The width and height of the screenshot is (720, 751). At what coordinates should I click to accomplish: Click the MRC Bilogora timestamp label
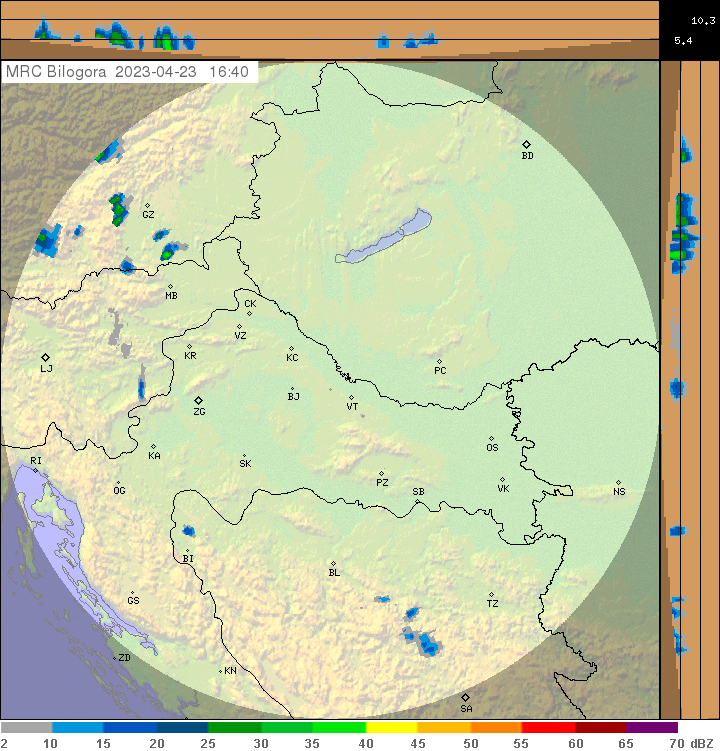pyautogui.click(x=128, y=72)
